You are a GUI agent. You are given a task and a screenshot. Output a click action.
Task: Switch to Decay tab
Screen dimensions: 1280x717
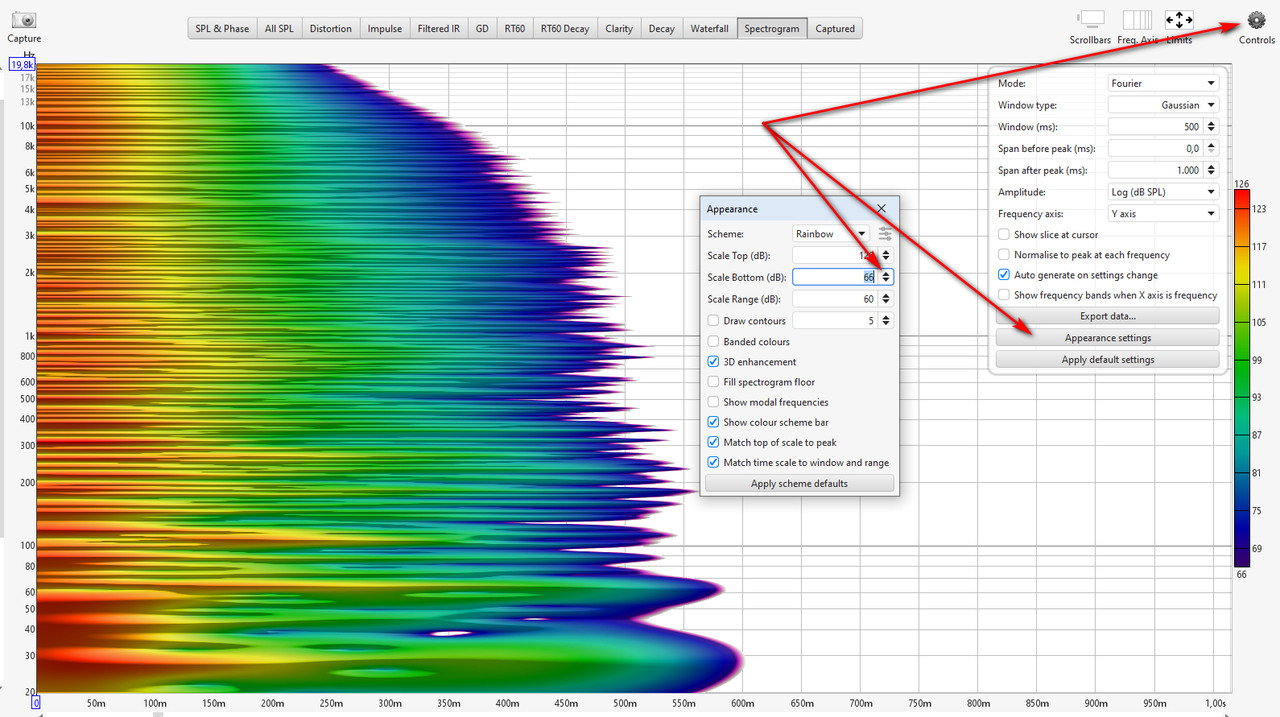[661, 29]
